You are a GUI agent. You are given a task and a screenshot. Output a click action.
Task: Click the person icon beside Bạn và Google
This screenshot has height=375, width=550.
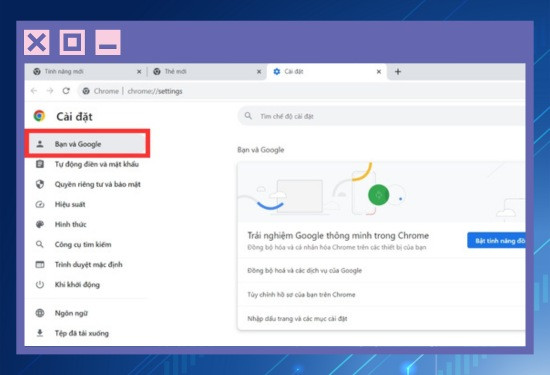(40, 144)
